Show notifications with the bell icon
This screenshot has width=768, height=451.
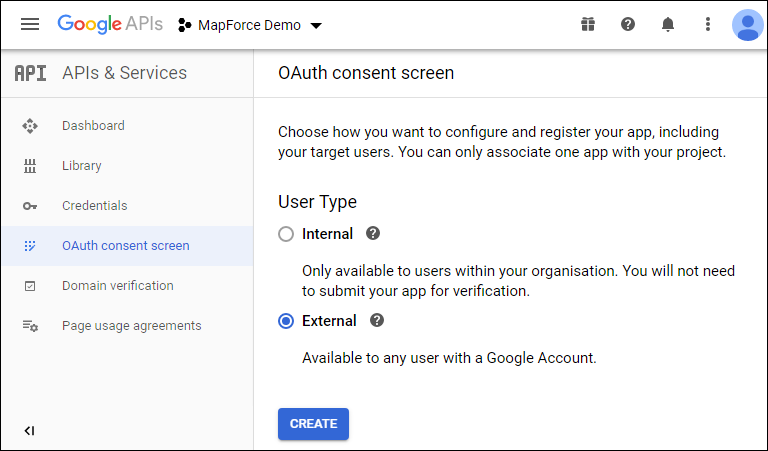668,25
